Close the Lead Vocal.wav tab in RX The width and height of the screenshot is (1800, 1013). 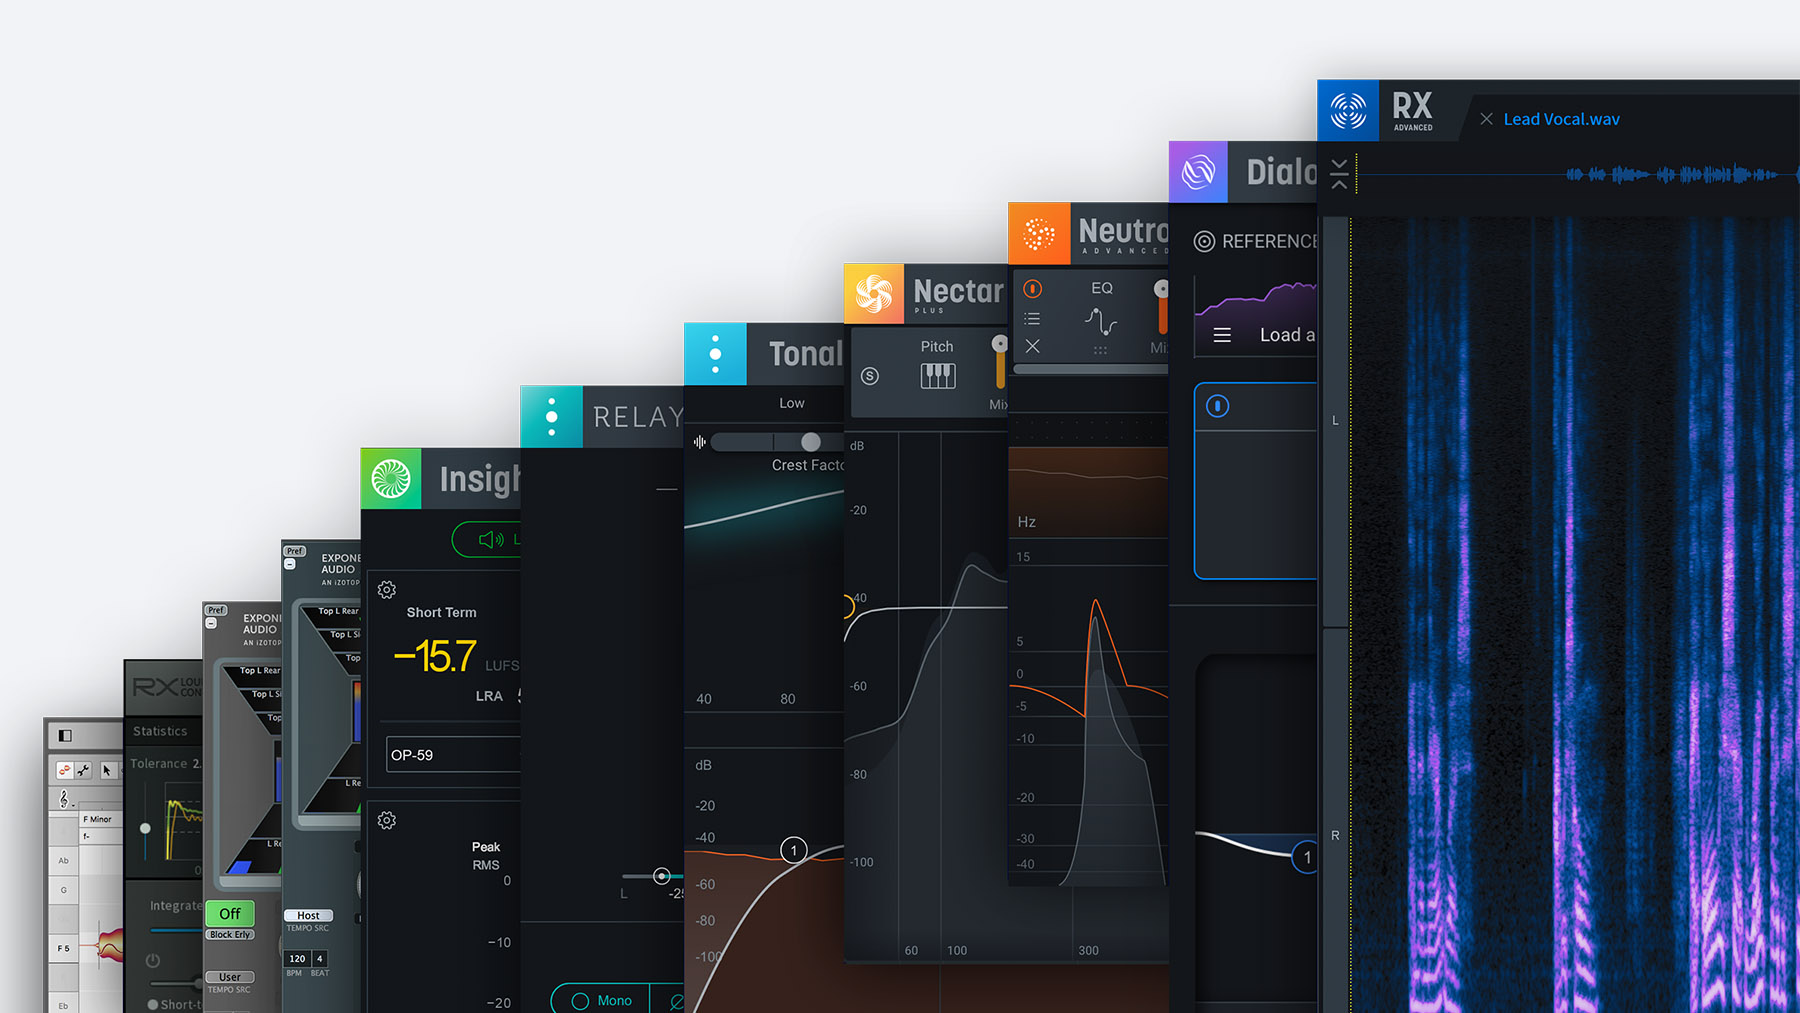click(x=1486, y=119)
